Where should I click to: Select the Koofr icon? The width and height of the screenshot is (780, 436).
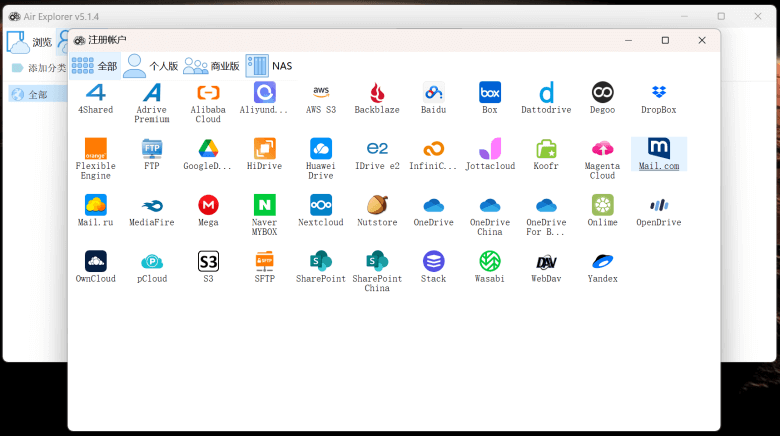pyautogui.click(x=546, y=149)
